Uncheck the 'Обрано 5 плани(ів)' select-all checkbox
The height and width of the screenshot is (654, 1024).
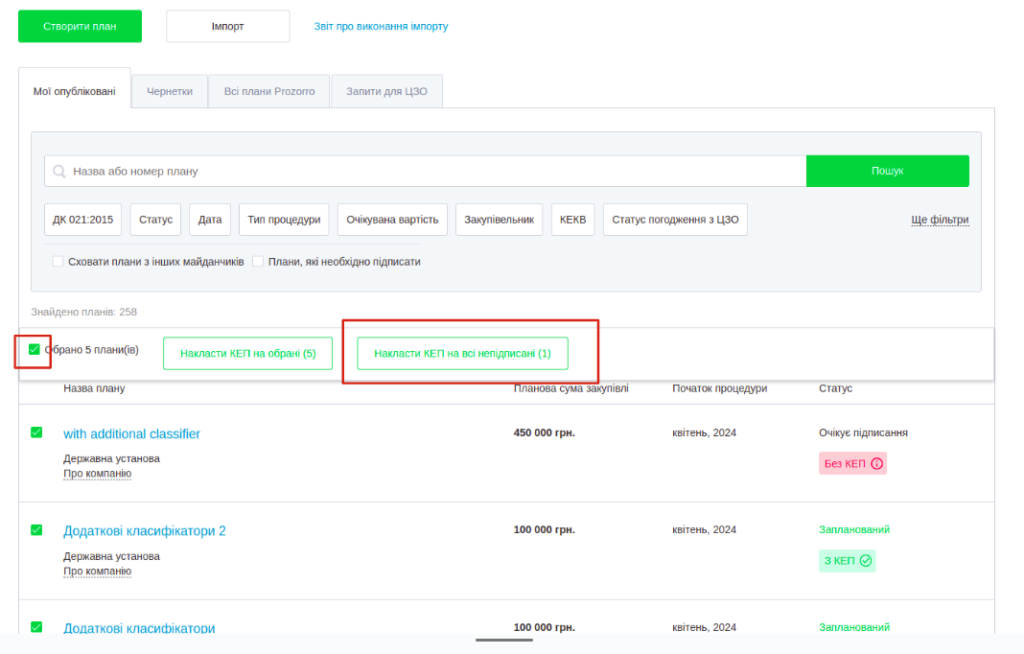pyautogui.click(x=35, y=350)
